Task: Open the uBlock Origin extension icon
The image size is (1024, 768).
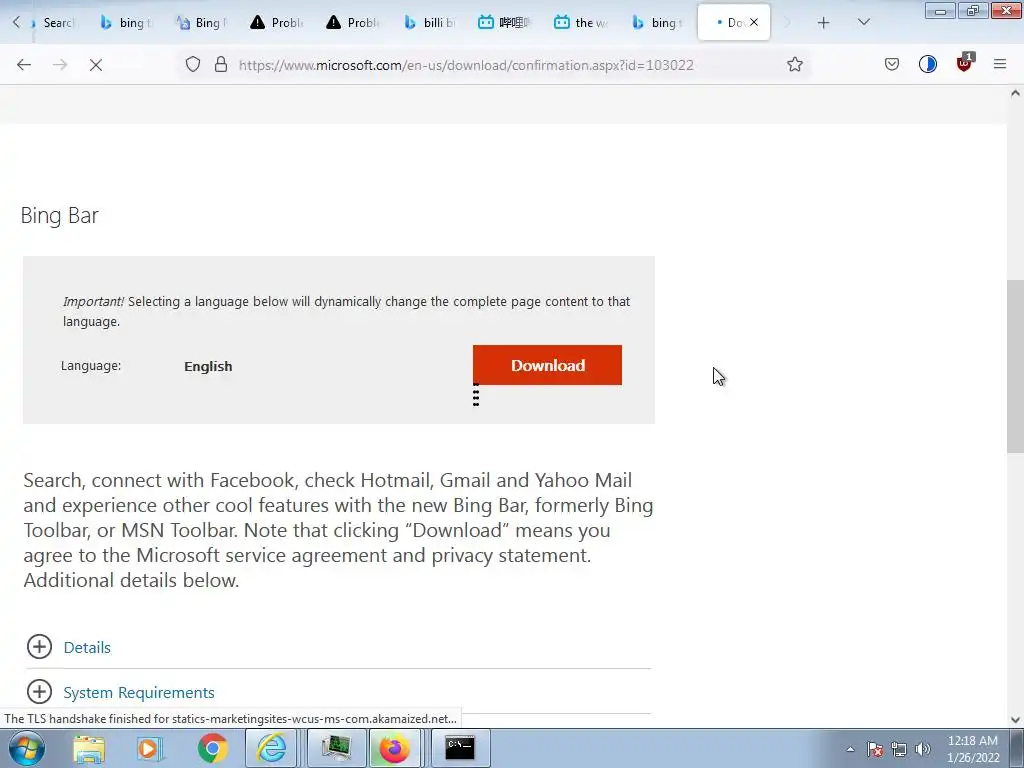Action: tap(965, 63)
